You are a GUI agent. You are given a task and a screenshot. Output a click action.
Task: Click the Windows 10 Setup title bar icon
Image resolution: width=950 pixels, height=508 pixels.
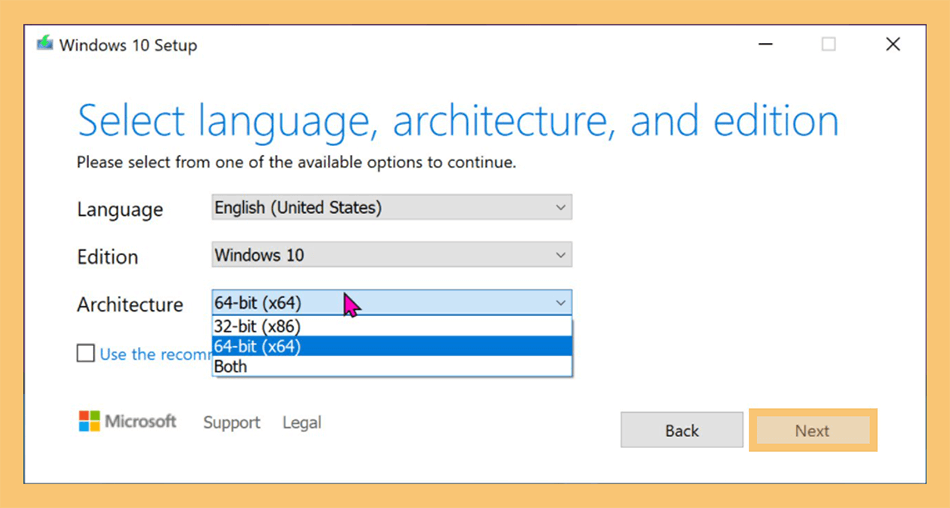45,44
